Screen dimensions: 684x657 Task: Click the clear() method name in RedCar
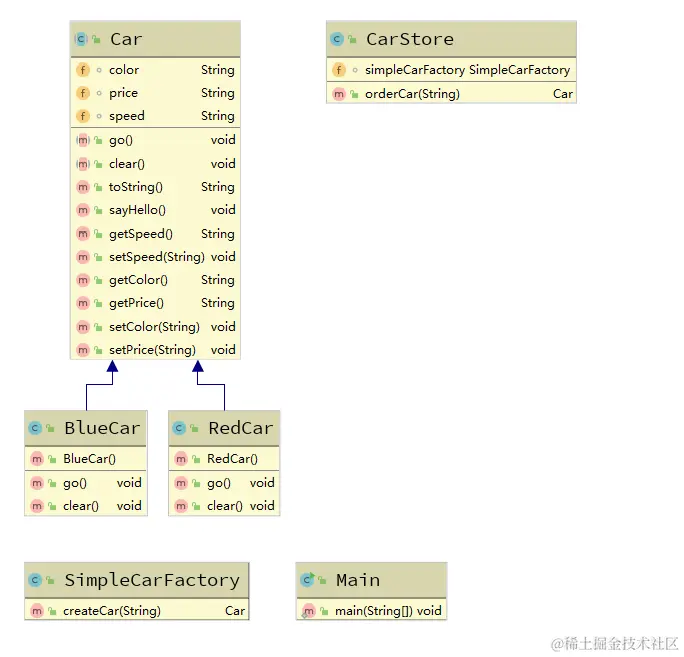[225, 506]
